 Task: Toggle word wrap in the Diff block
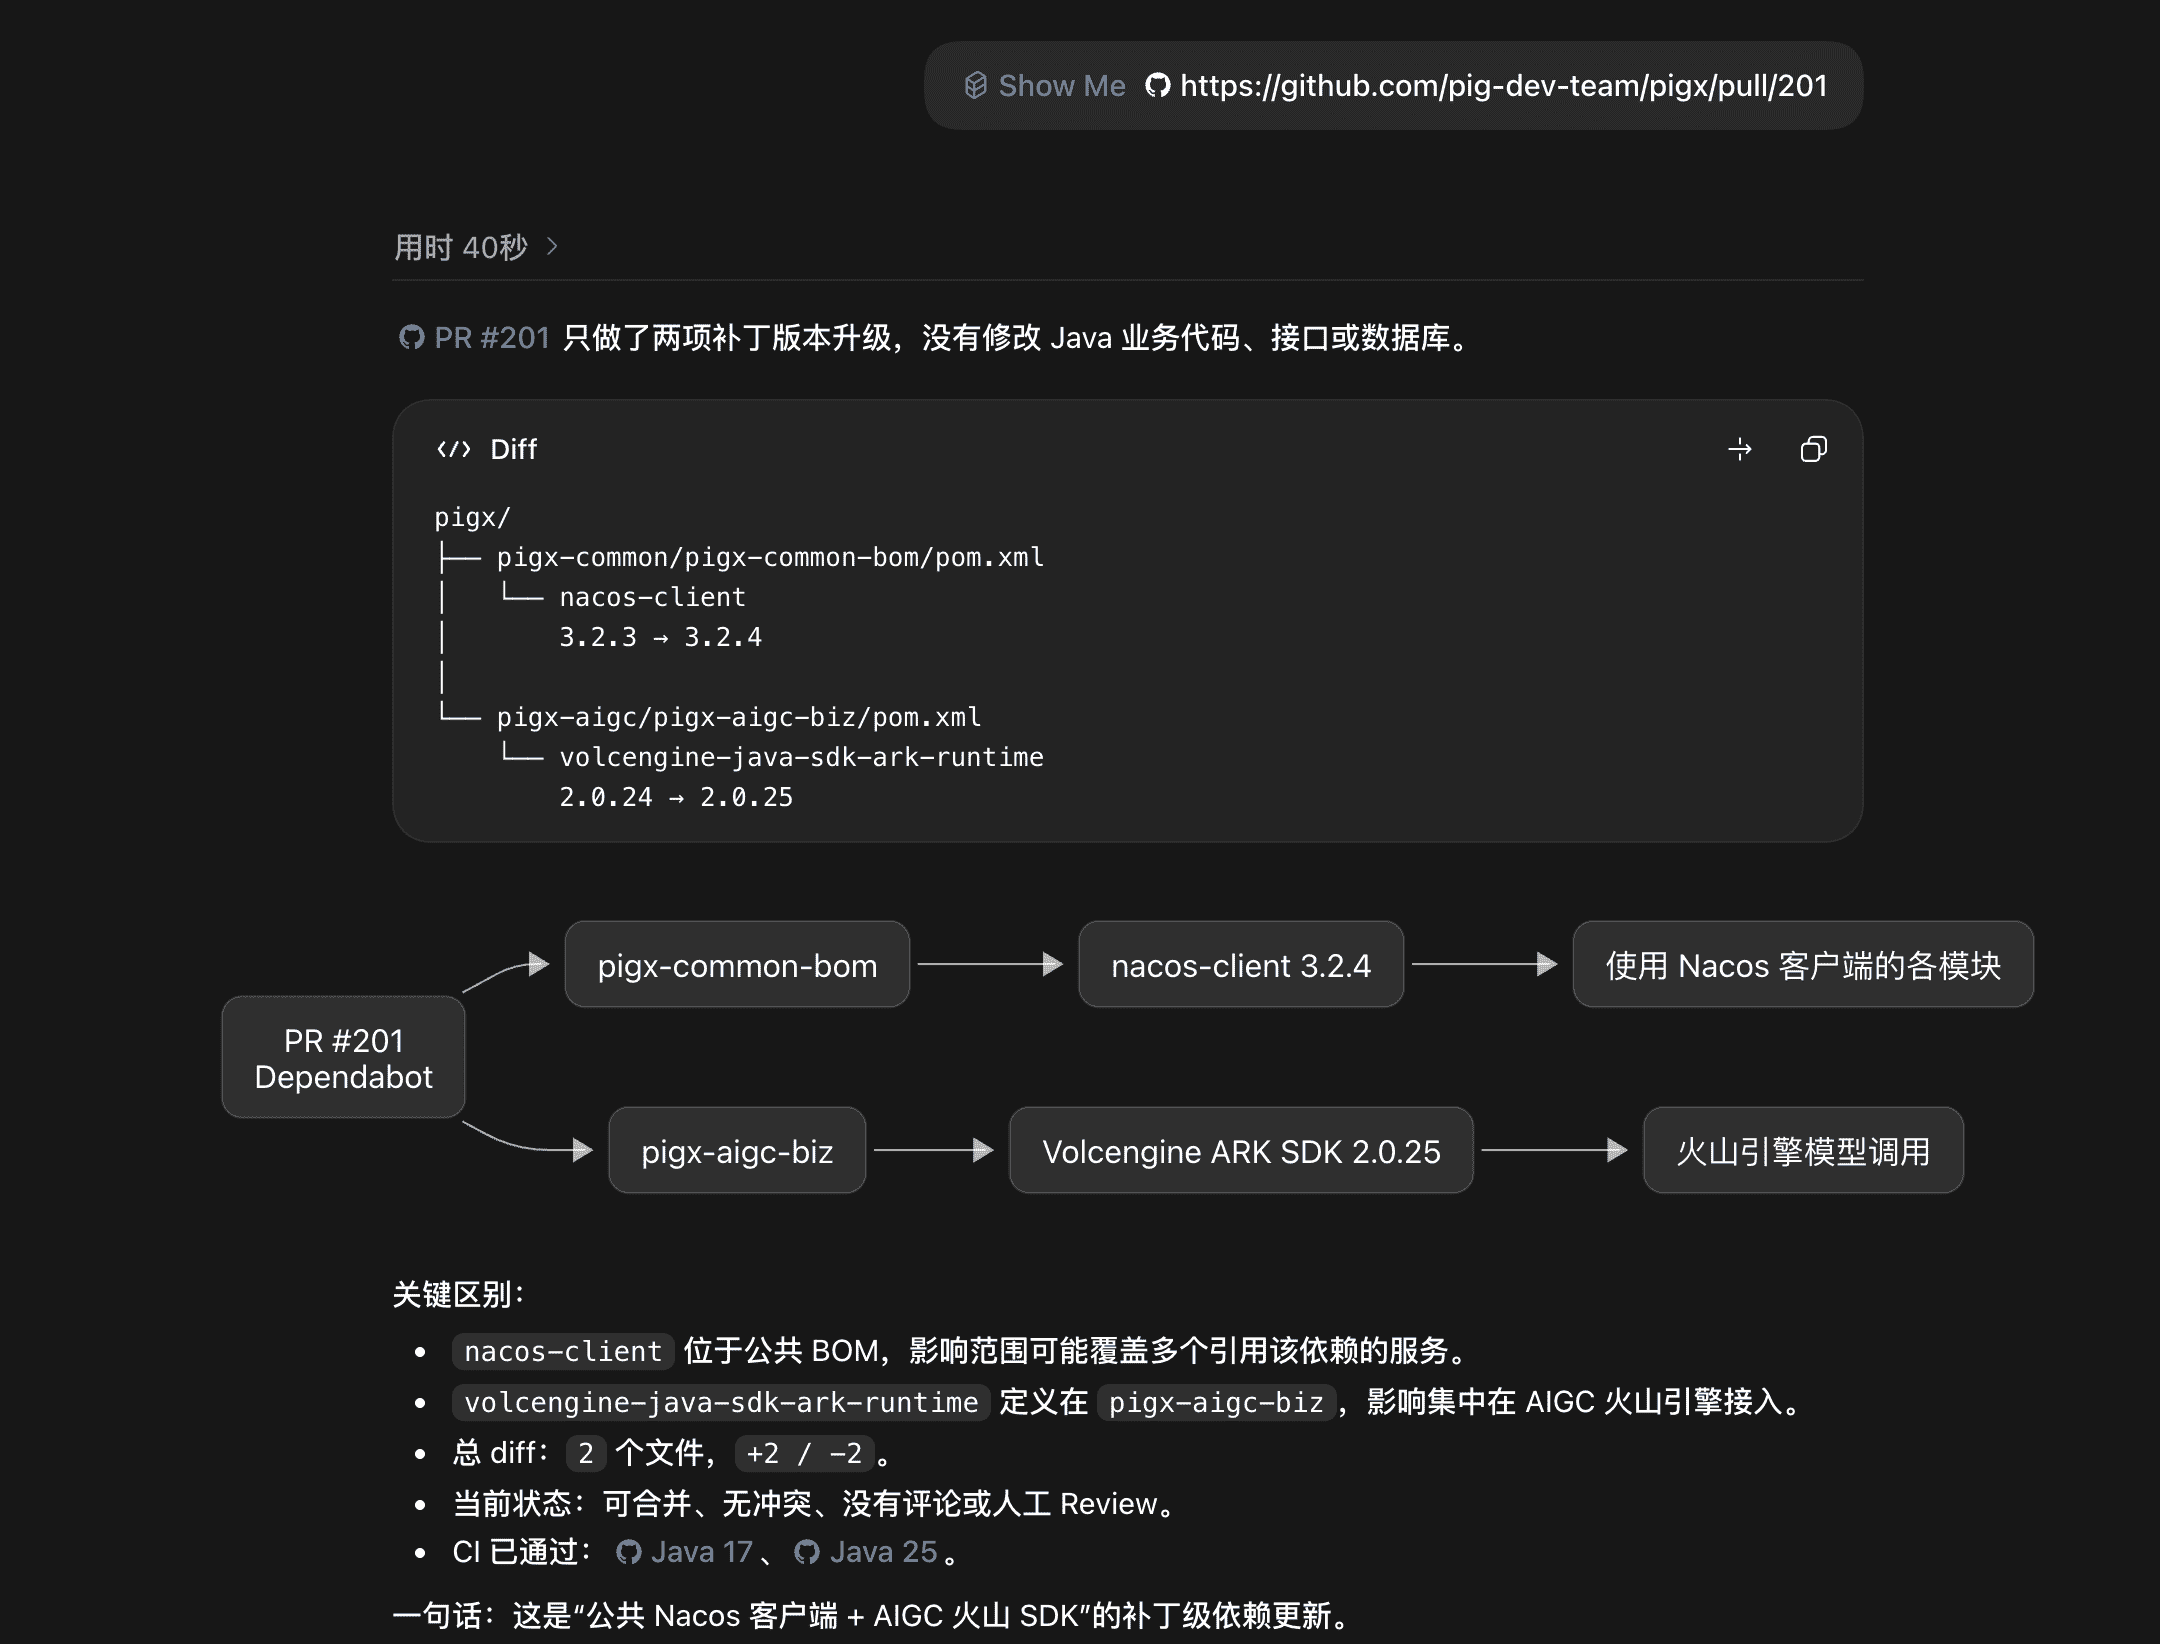pyautogui.click(x=1740, y=450)
